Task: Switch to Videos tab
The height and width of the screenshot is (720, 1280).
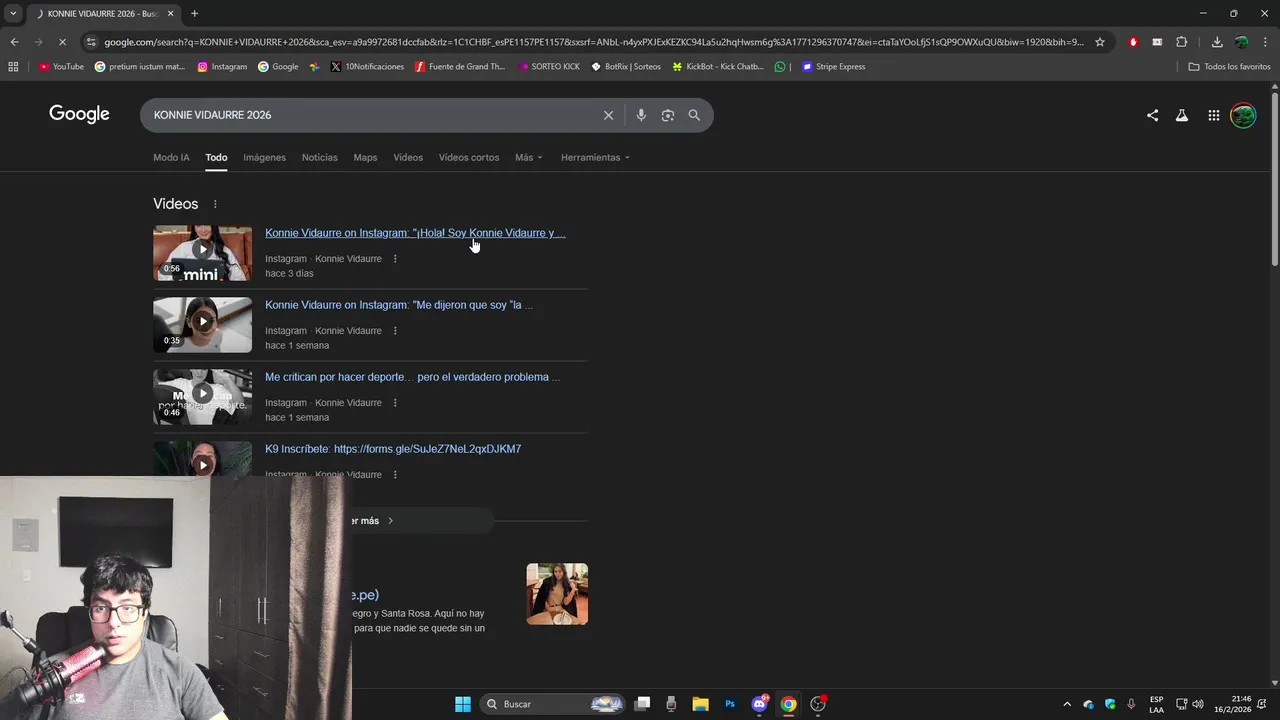Action: tap(408, 158)
